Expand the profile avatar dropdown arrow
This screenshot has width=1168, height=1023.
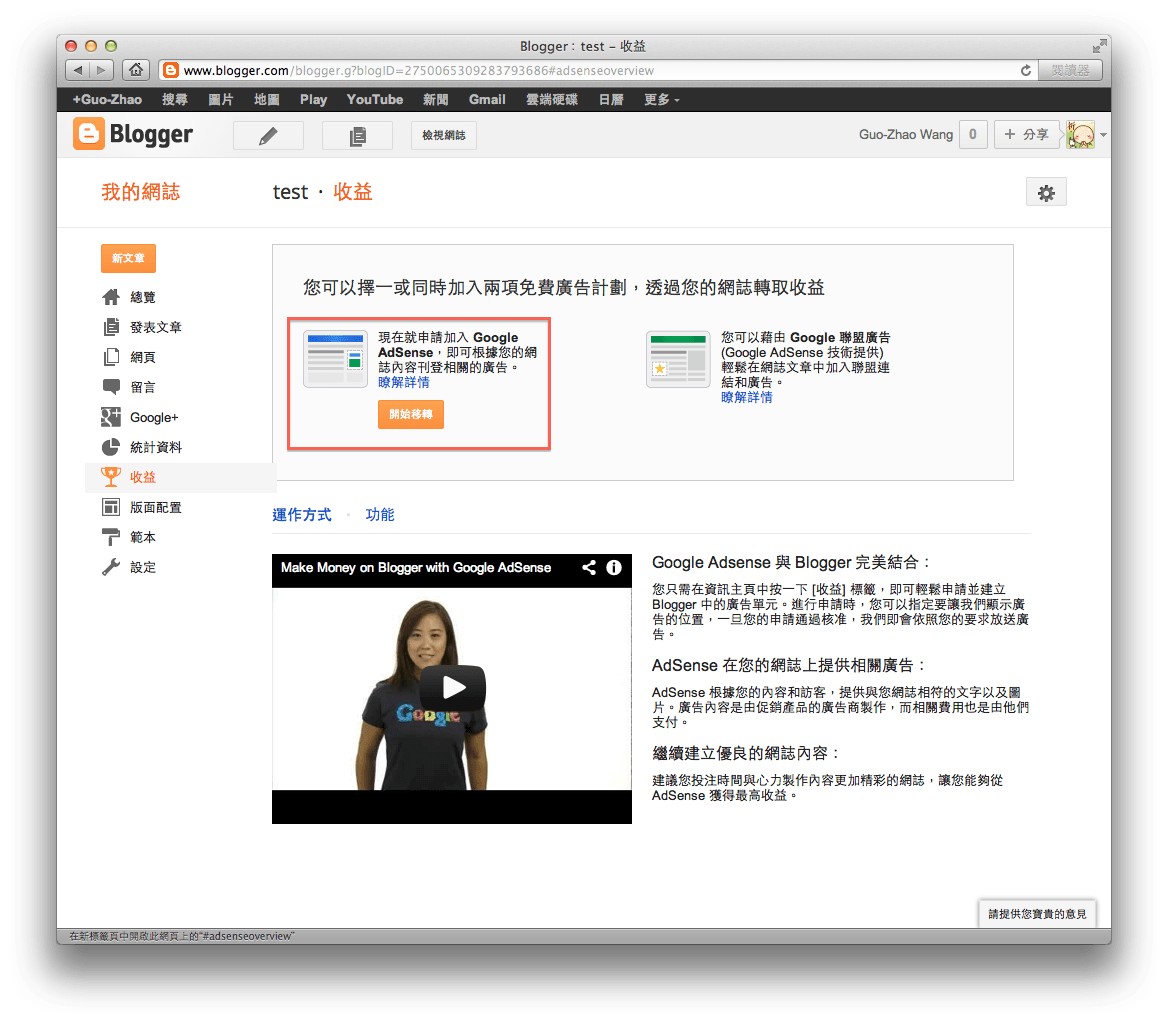[1103, 134]
